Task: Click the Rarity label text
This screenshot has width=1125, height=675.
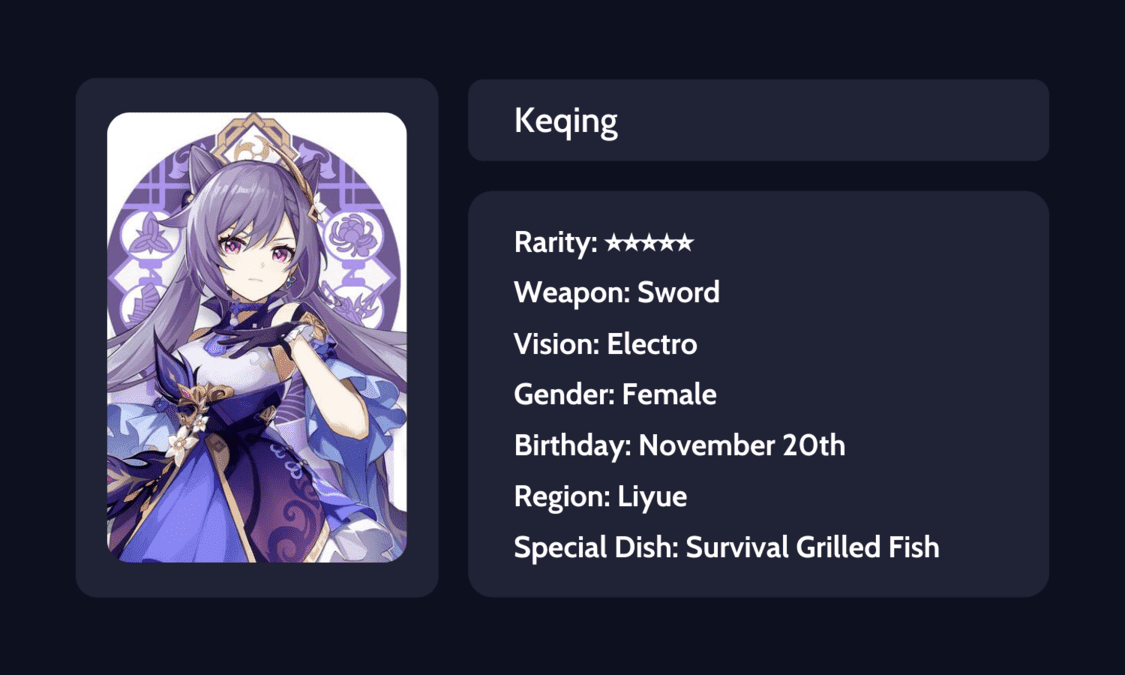Action: (555, 242)
